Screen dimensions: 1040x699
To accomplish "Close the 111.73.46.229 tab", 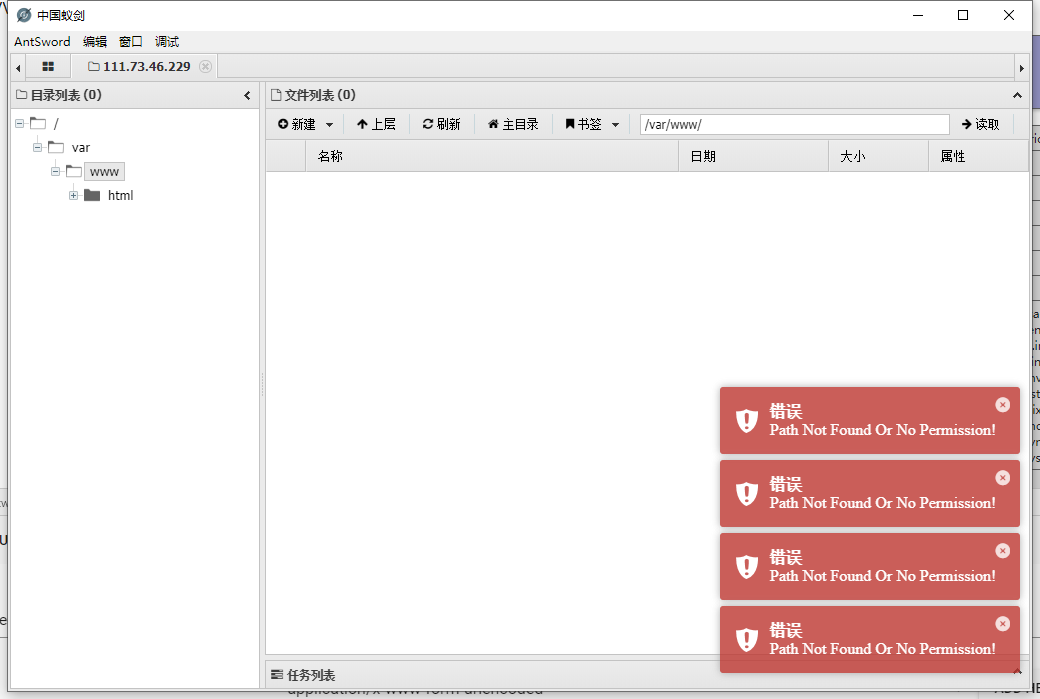I will (x=206, y=66).
